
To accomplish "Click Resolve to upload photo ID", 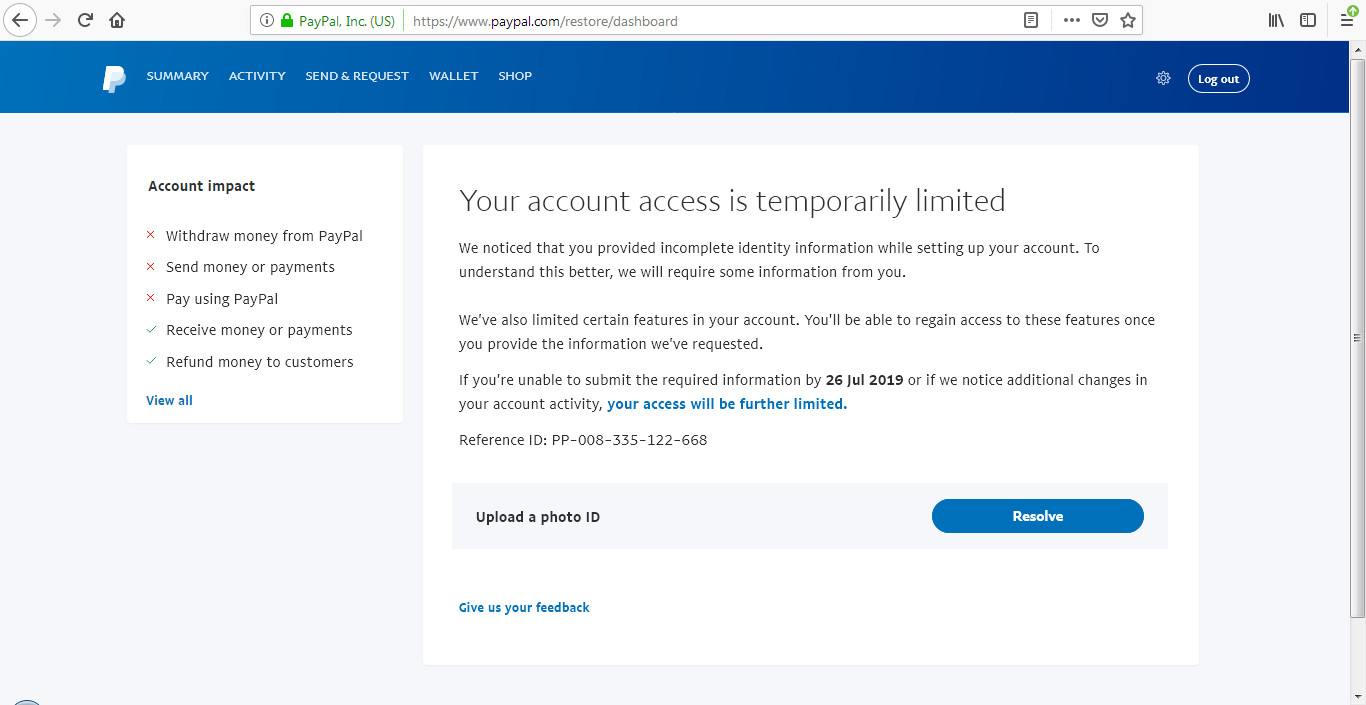I will pyautogui.click(x=1037, y=516).
